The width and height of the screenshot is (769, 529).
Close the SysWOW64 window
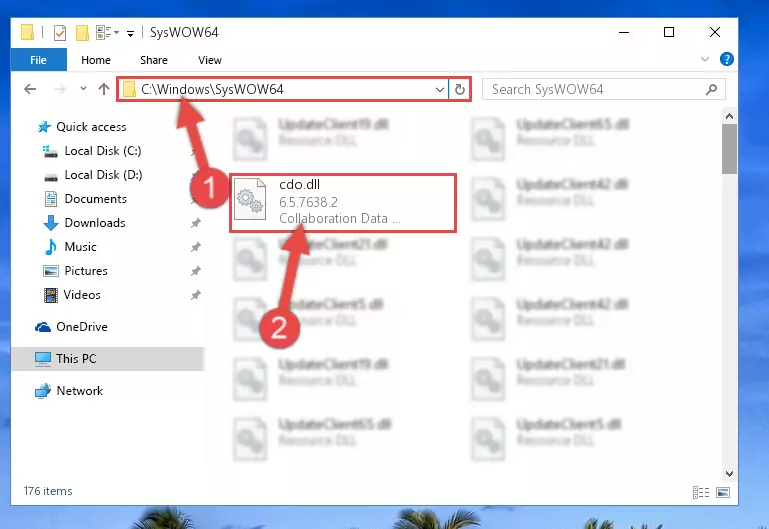pos(715,32)
